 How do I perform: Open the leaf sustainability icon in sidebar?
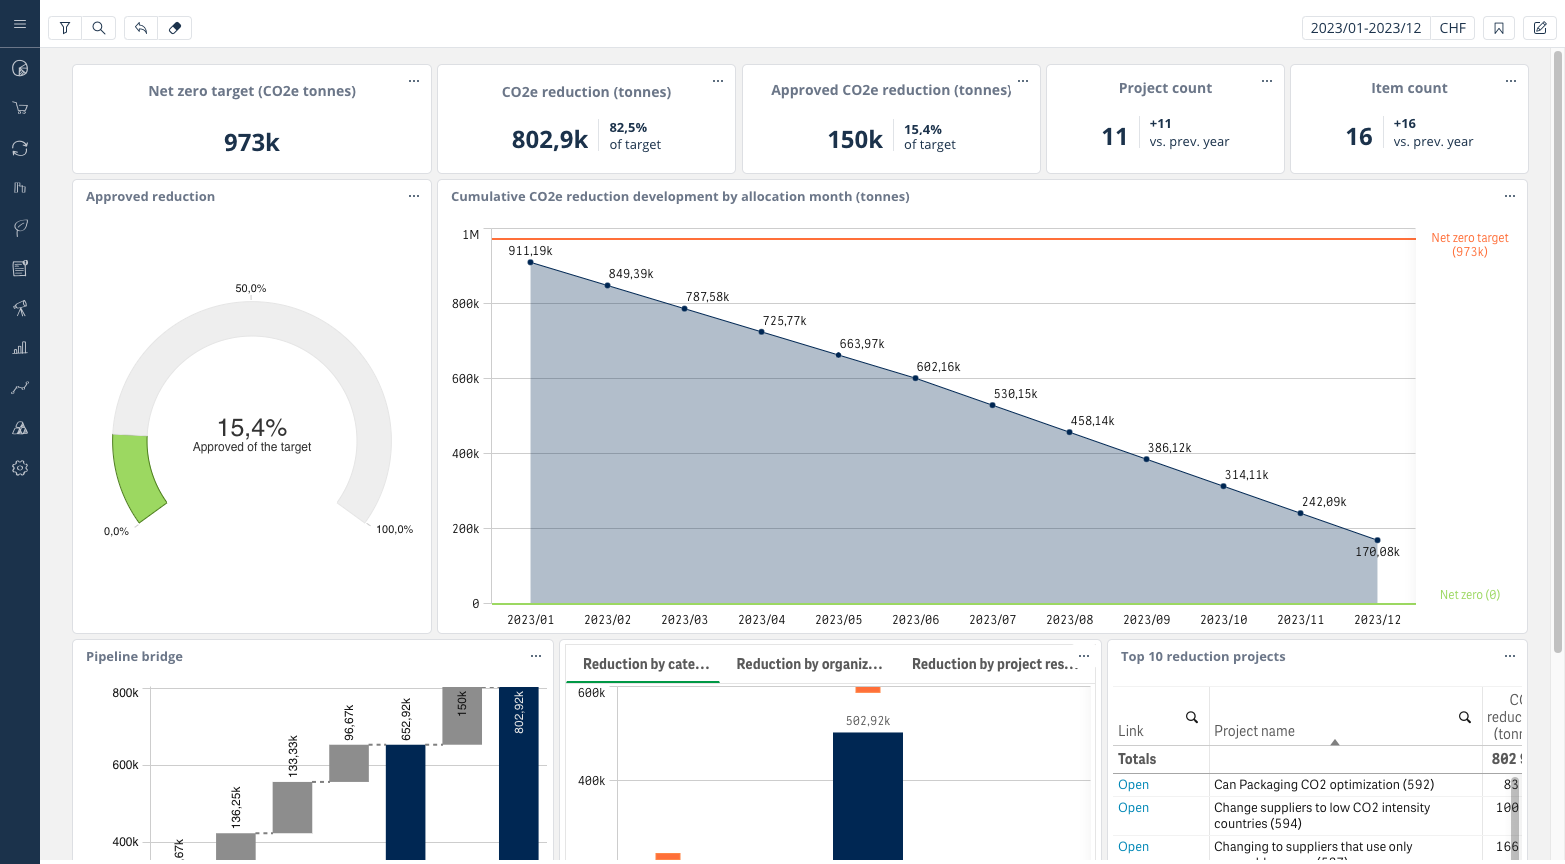(20, 228)
